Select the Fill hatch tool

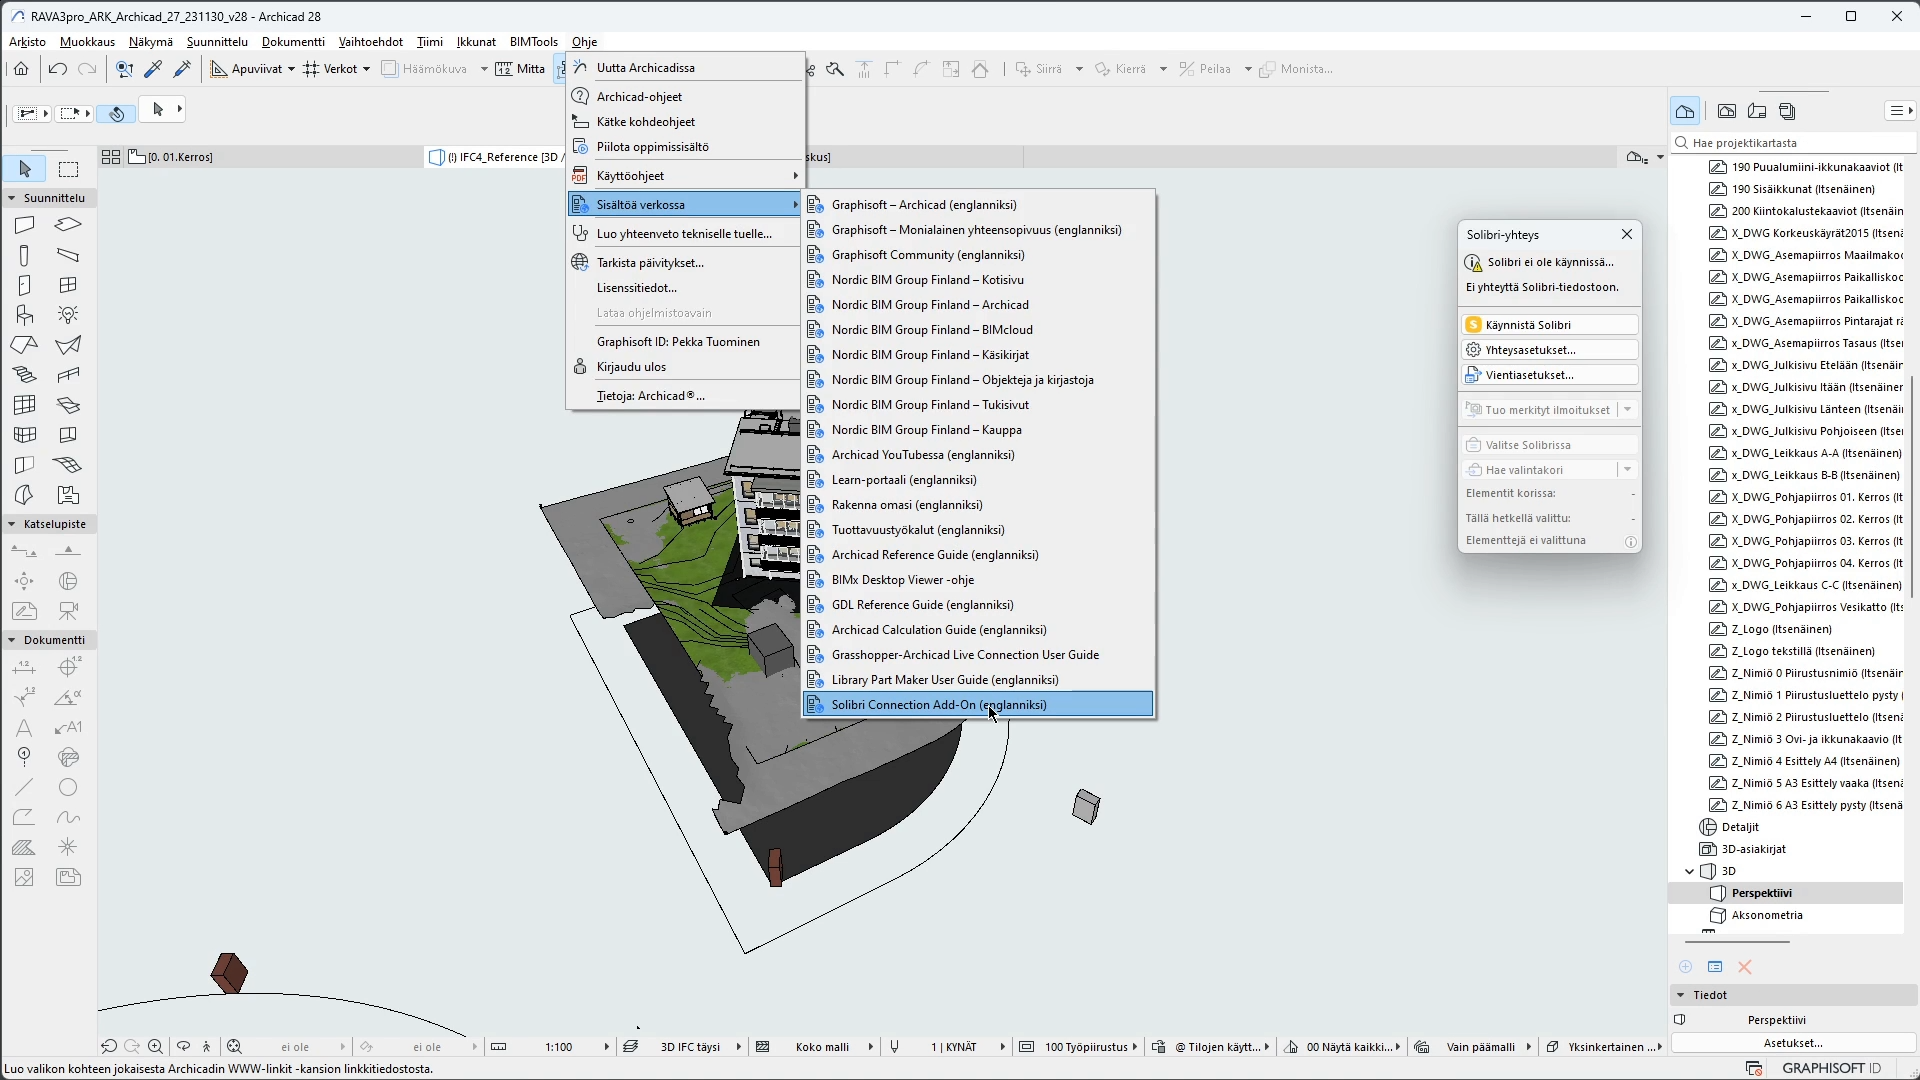click(x=24, y=847)
